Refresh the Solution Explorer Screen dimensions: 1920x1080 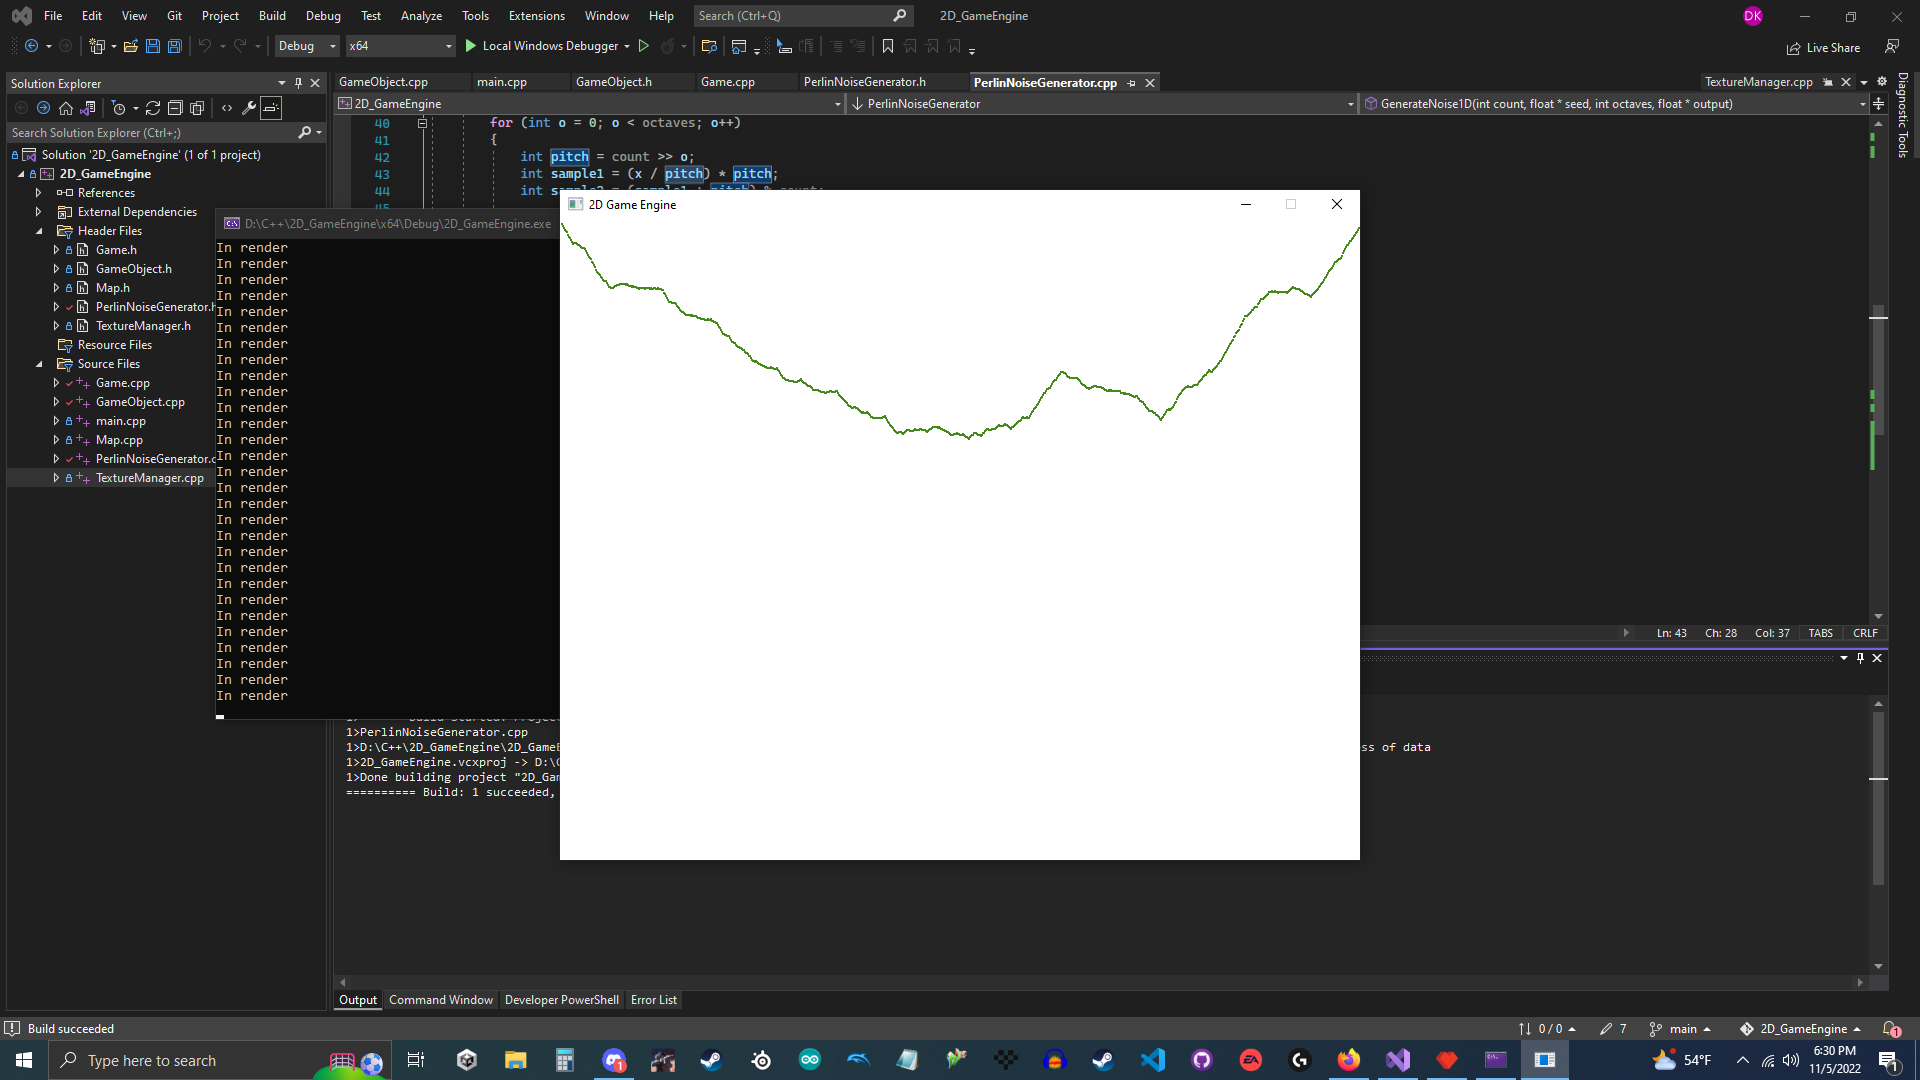(x=153, y=108)
